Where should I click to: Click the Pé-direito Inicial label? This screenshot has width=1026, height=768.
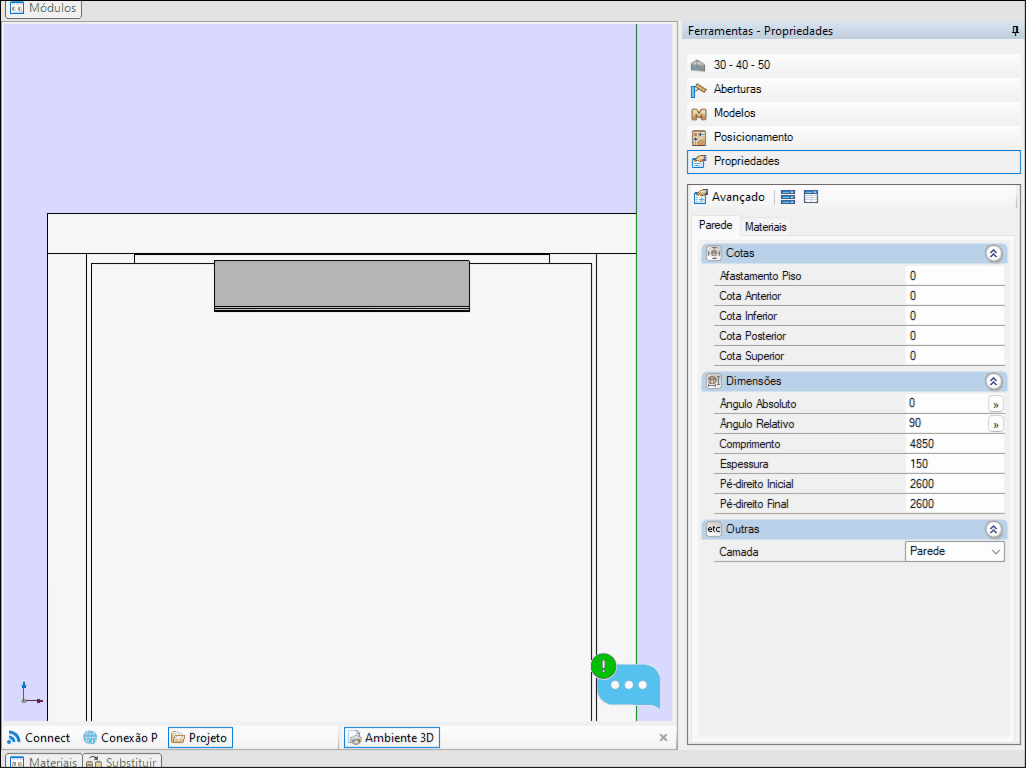(x=756, y=484)
